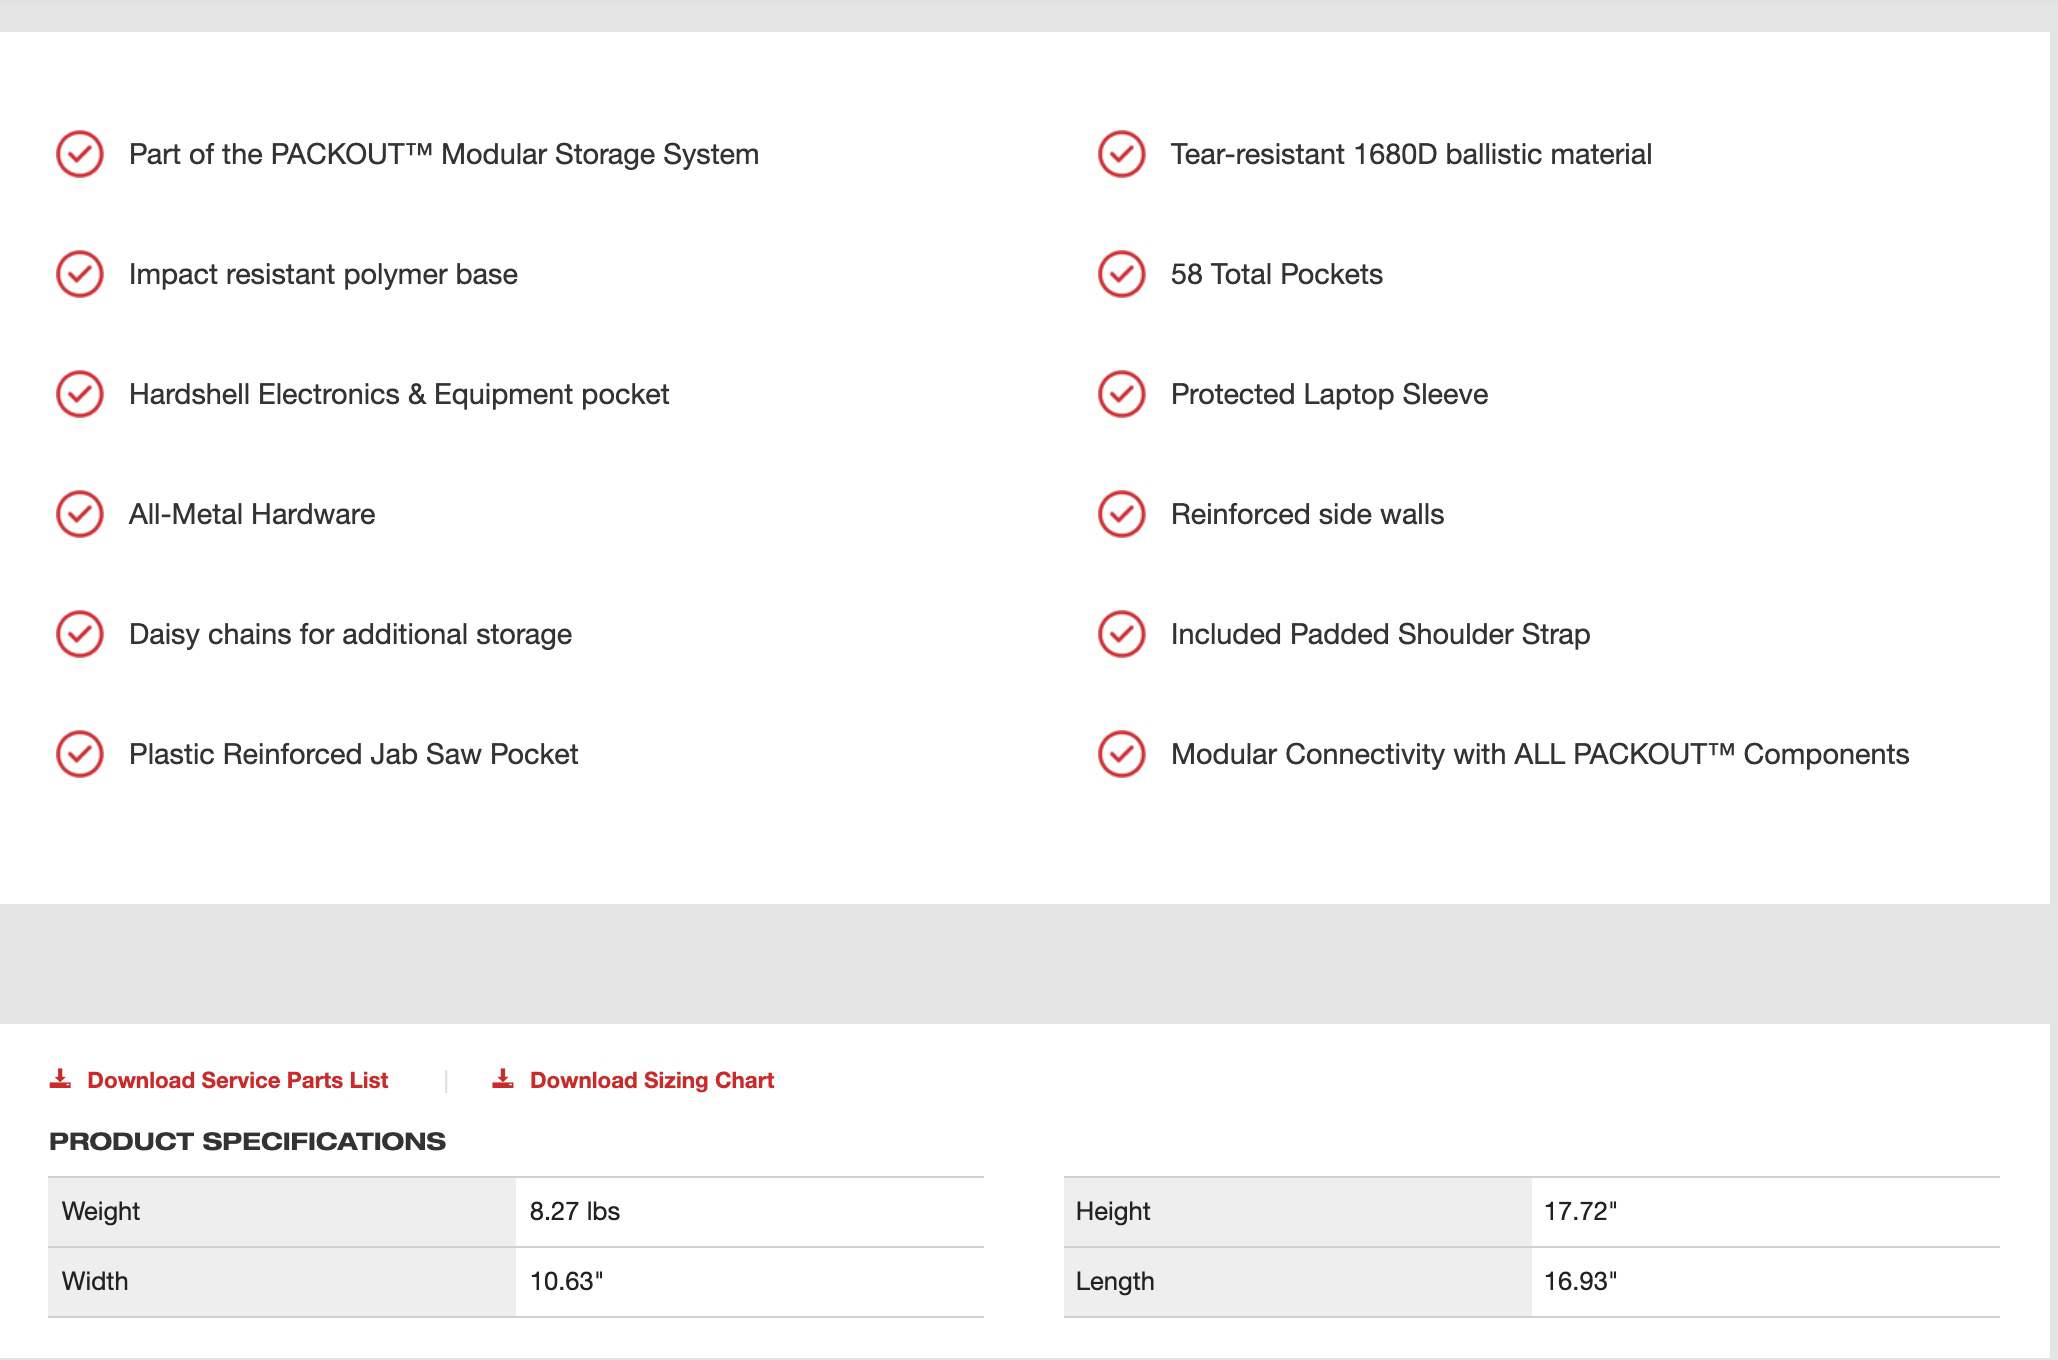Select the Length label cell

pyautogui.click(x=1298, y=1282)
